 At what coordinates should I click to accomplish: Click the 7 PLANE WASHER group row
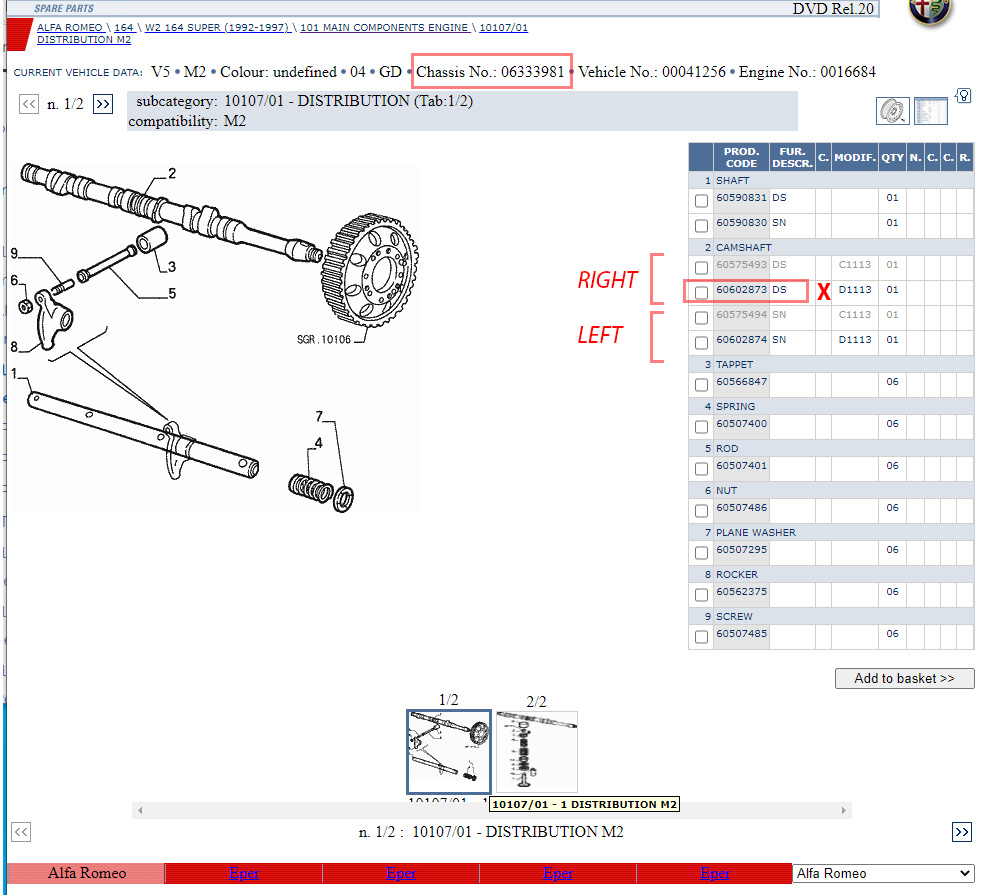coord(831,532)
